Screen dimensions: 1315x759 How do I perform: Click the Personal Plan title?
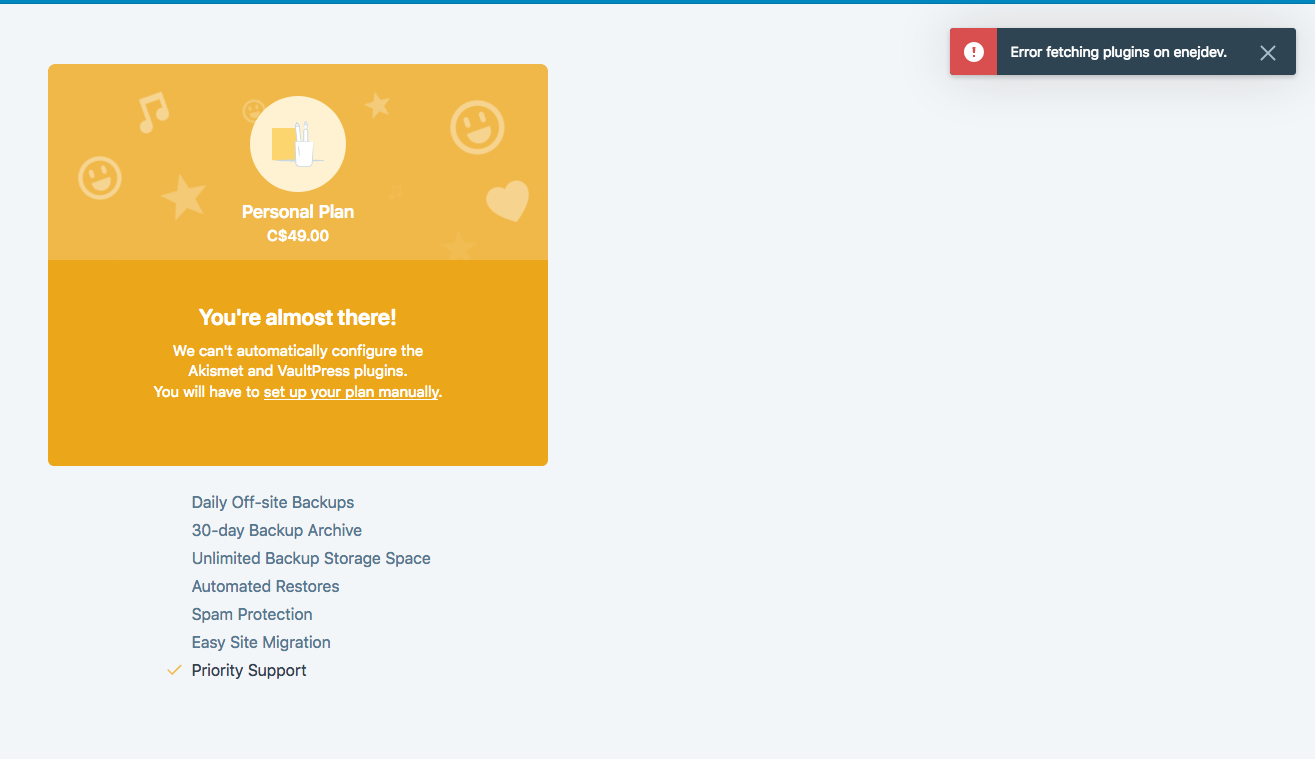pyautogui.click(x=298, y=212)
